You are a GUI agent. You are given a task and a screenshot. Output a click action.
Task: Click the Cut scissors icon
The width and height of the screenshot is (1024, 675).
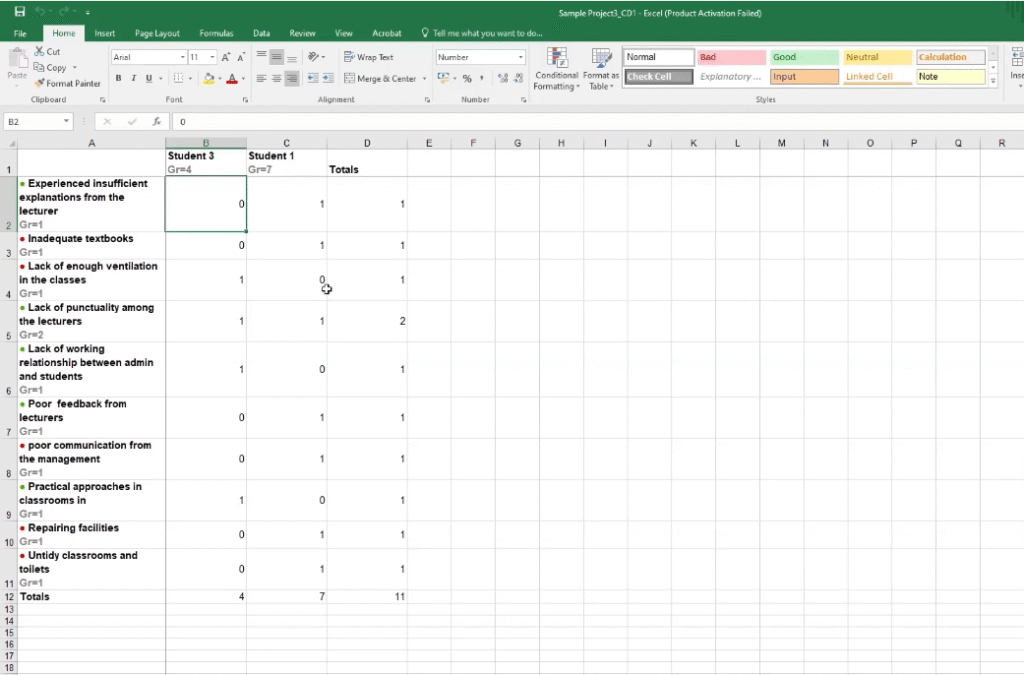click(x=39, y=51)
